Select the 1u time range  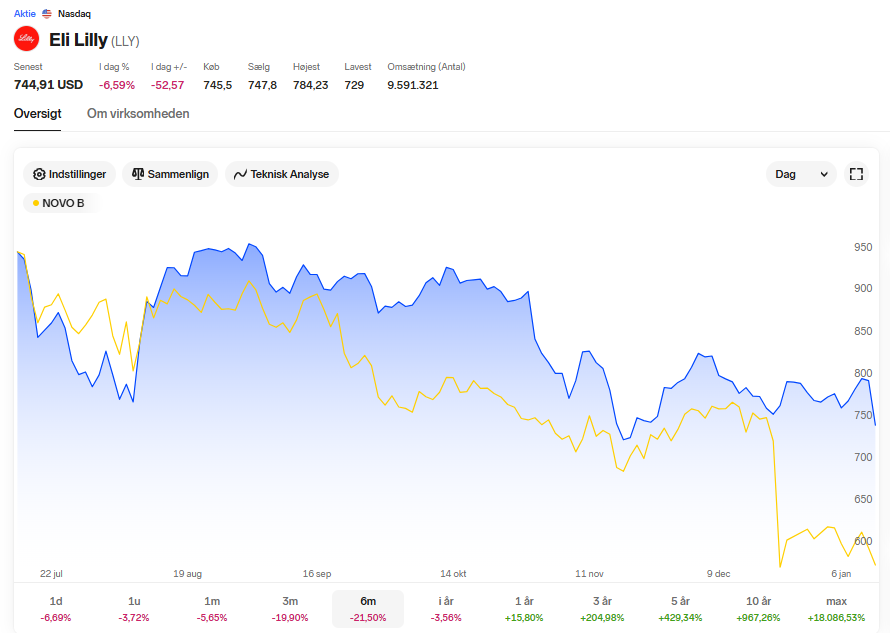click(134, 609)
